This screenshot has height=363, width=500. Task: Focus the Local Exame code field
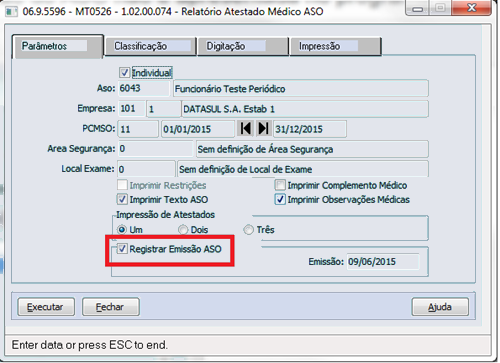click(x=146, y=169)
